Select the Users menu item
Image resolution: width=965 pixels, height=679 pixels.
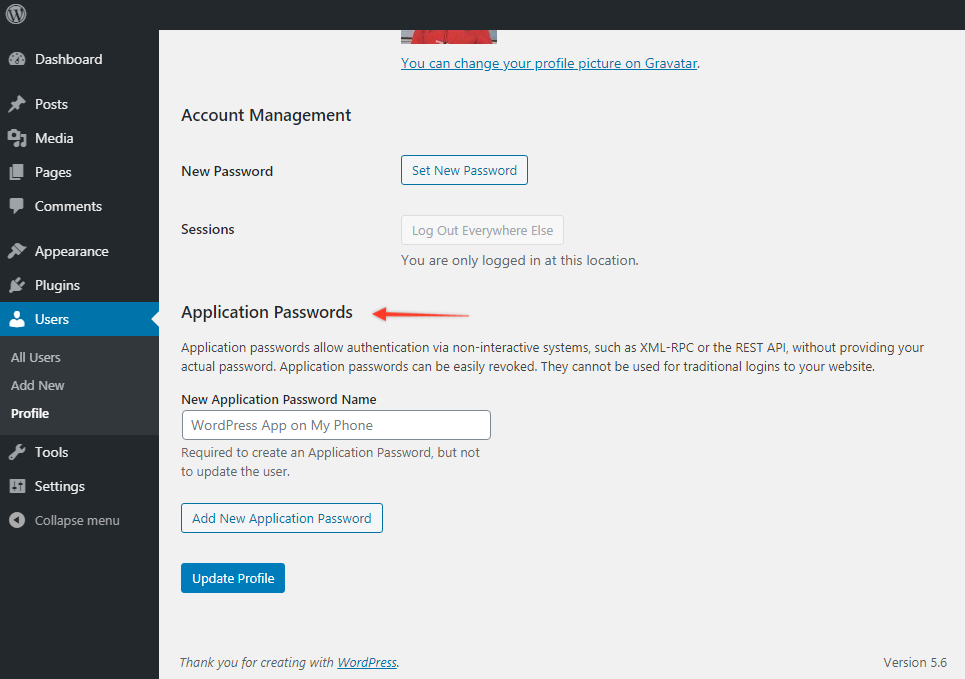(x=79, y=319)
